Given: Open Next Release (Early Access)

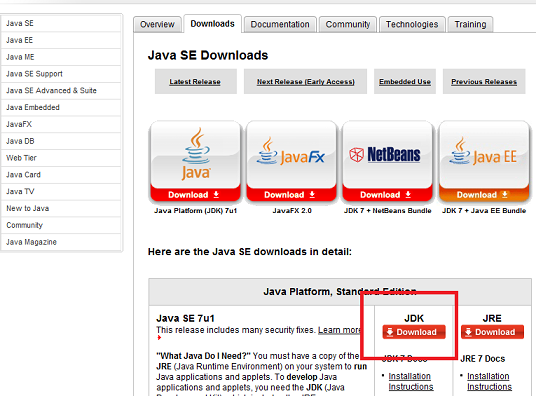Looking at the screenshot, I should (306, 82).
